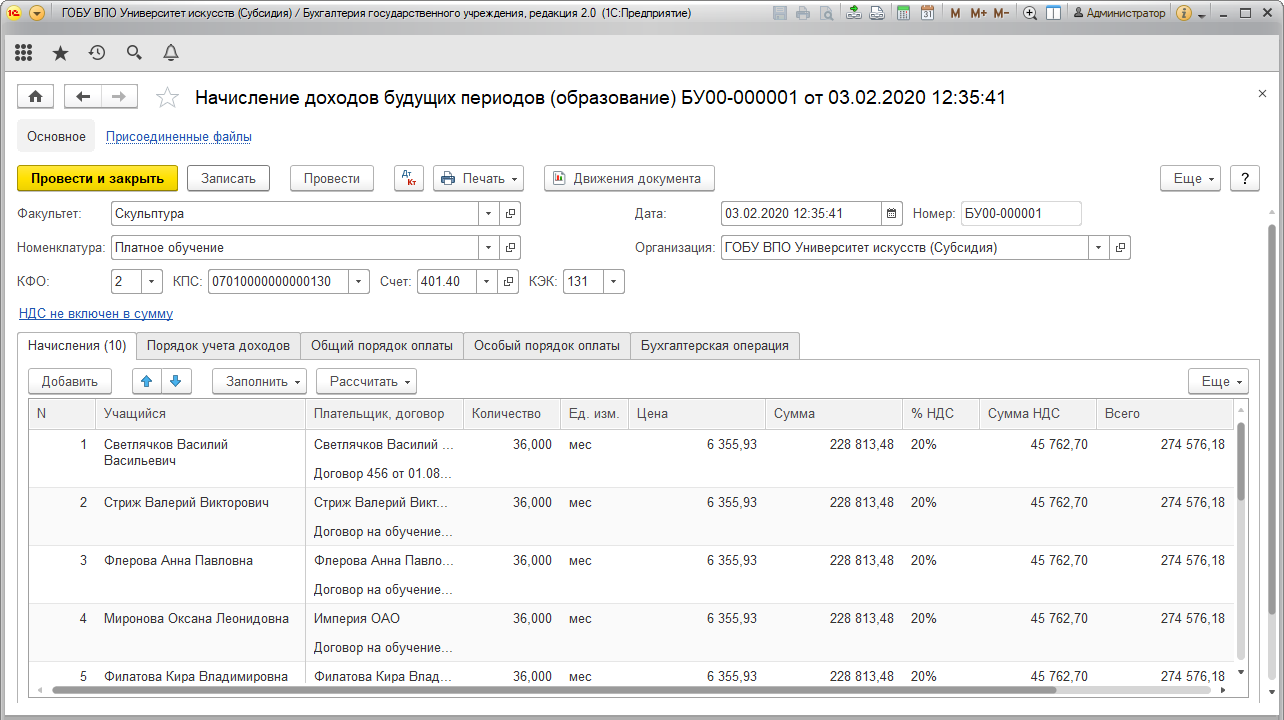Open the НДС не включен в сумму link
Image resolution: width=1284 pixels, height=720 pixels.
[96, 314]
